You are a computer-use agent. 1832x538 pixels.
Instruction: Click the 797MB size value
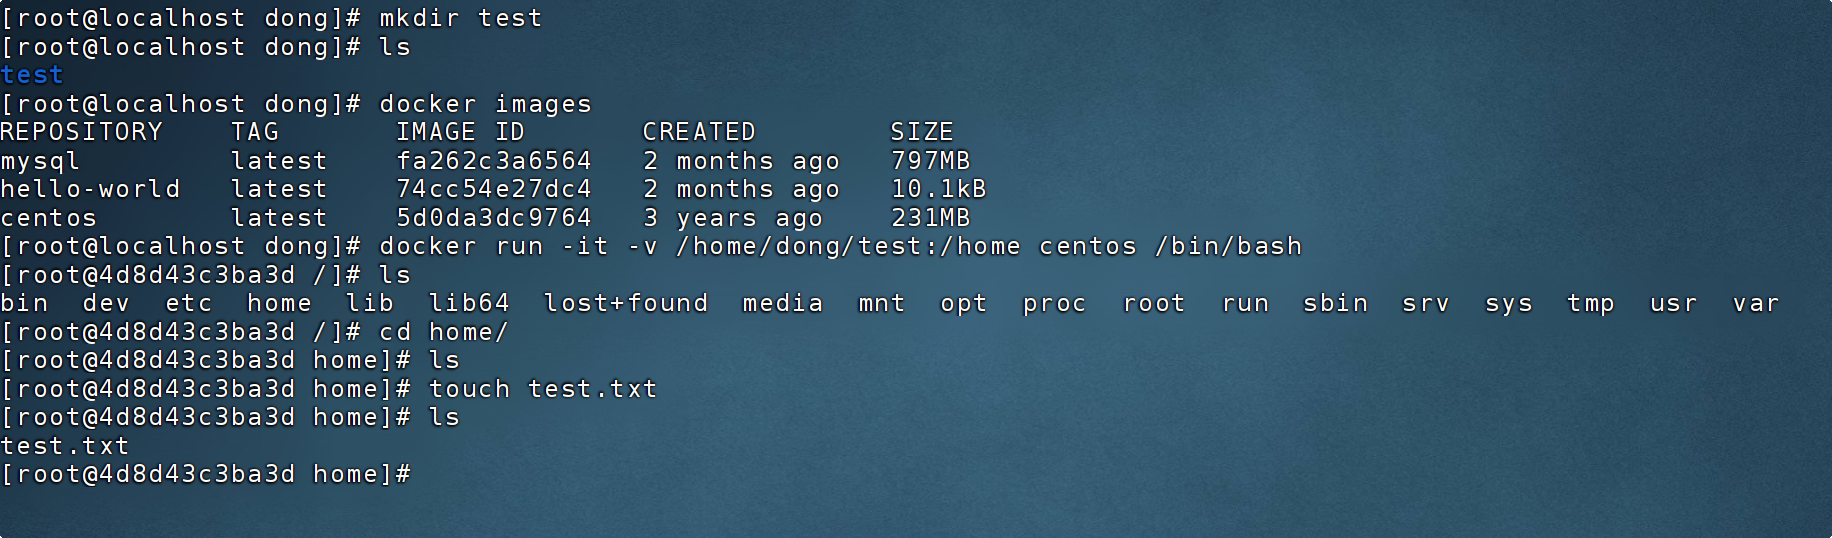tap(930, 161)
